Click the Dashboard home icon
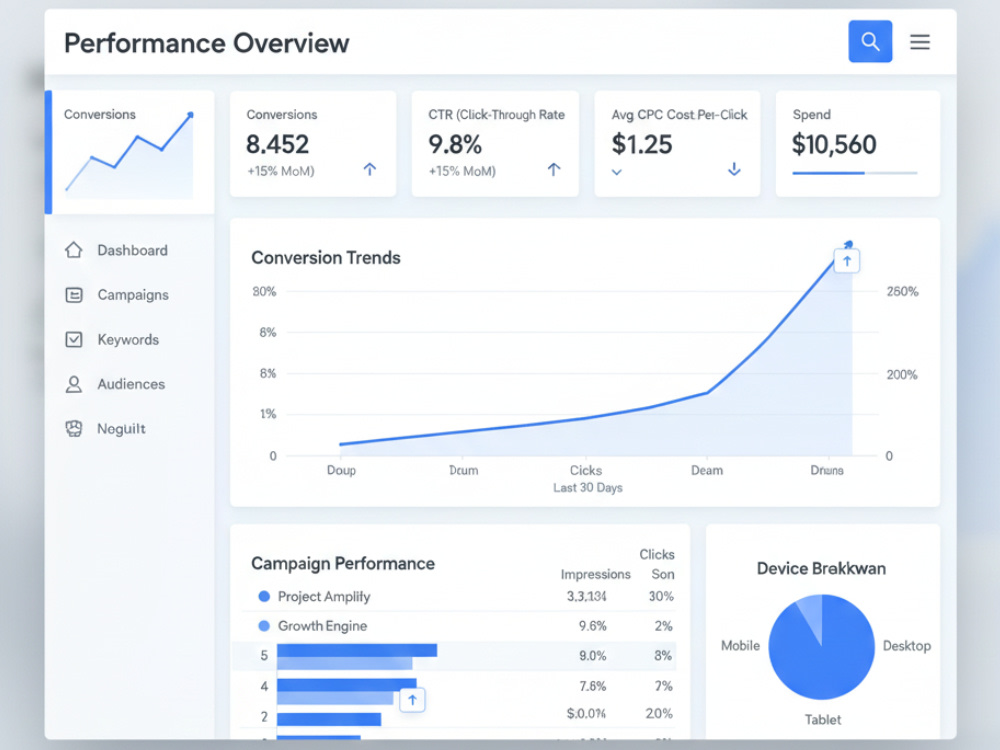1000x750 pixels. (x=74, y=250)
